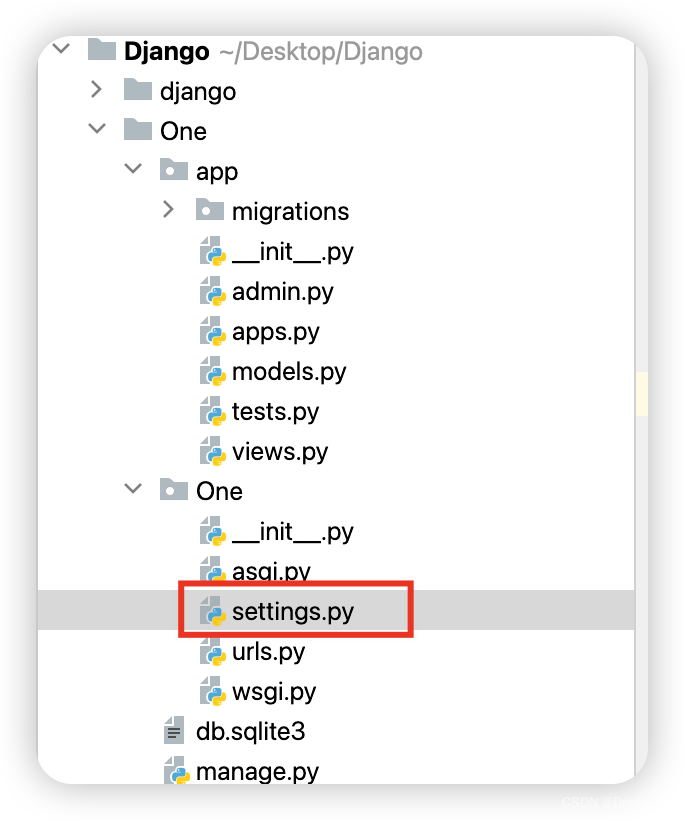Click the views.py Python icon
This screenshot has width=684, height=820.
213,451
